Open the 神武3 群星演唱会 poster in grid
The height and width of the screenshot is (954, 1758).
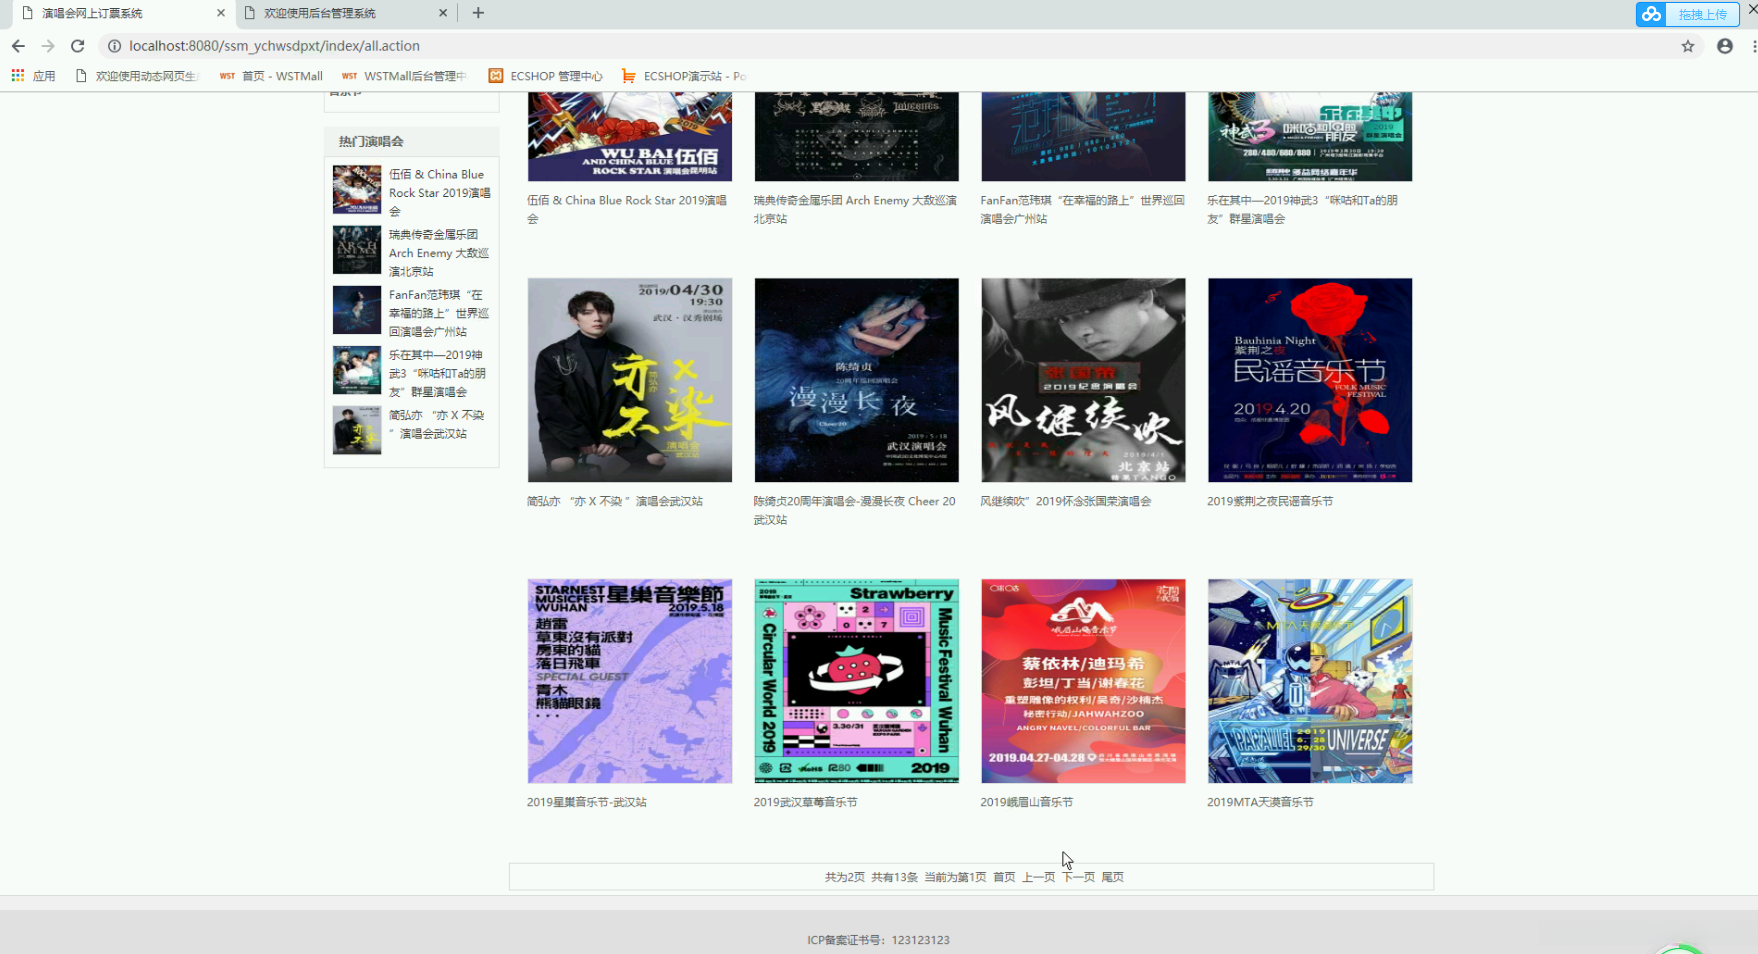[x=1310, y=136]
